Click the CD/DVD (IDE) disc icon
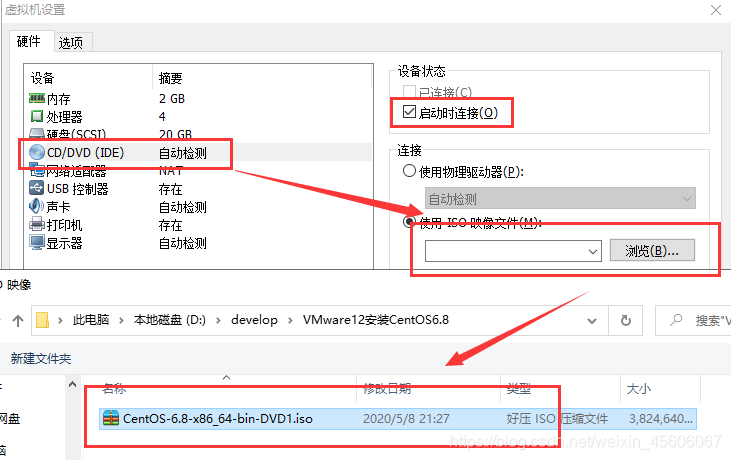Image resolution: width=731 pixels, height=460 pixels. (x=37, y=152)
